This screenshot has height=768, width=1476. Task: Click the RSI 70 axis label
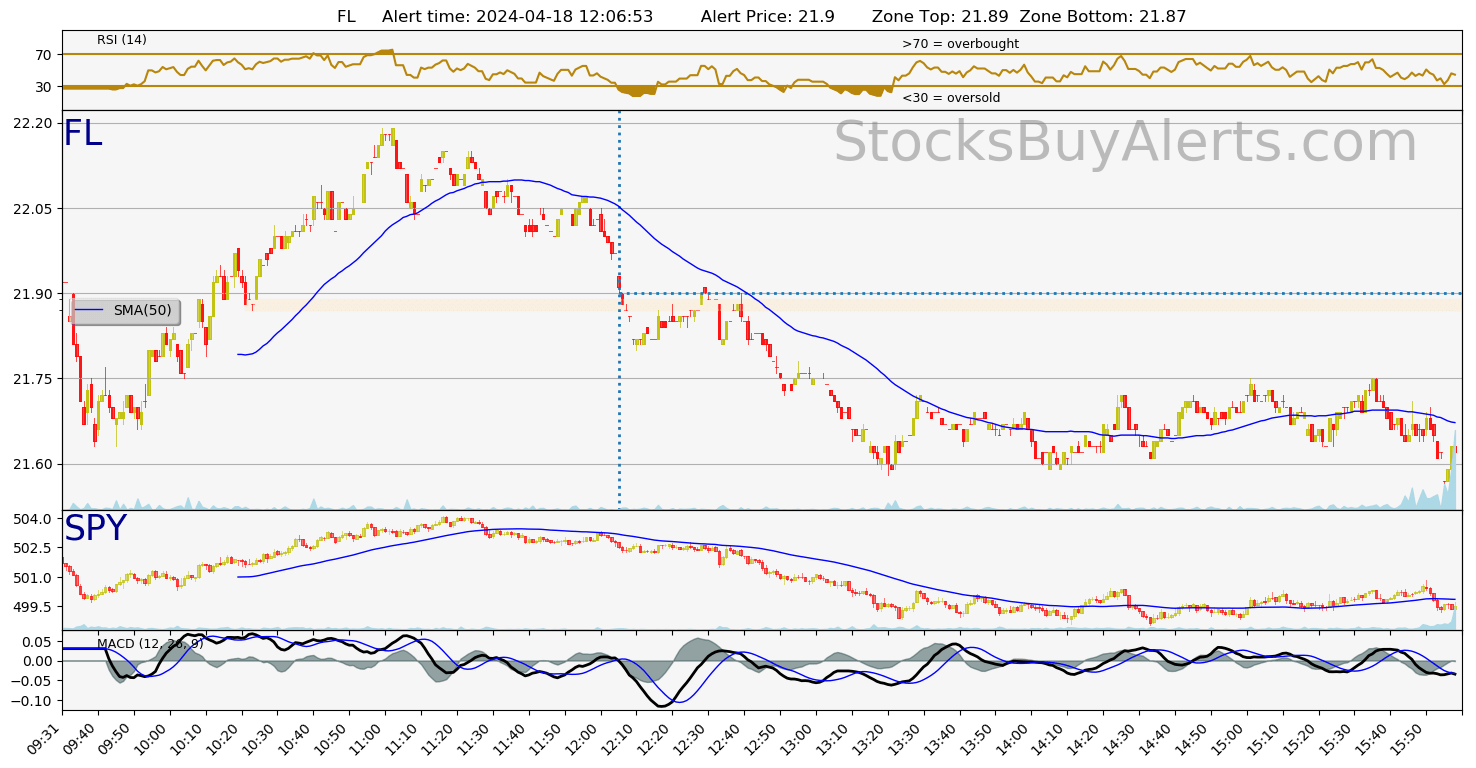(x=43, y=54)
